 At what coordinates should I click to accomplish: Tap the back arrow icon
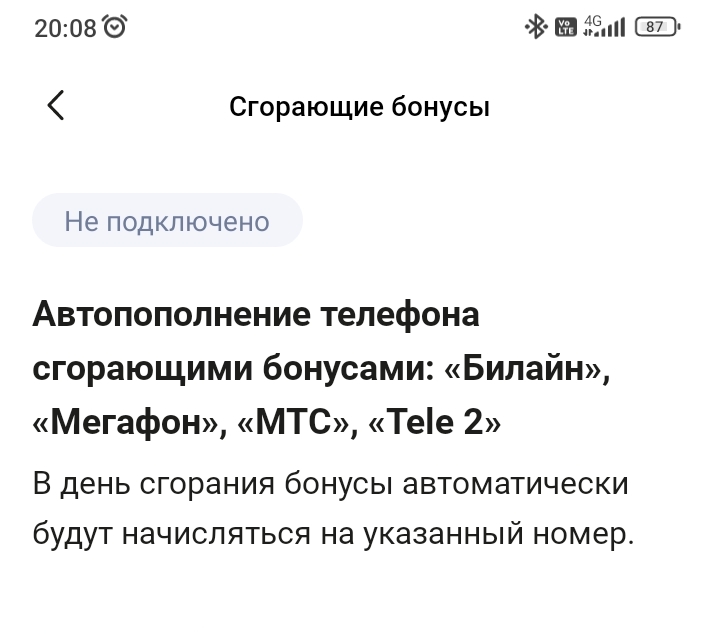(56, 105)
